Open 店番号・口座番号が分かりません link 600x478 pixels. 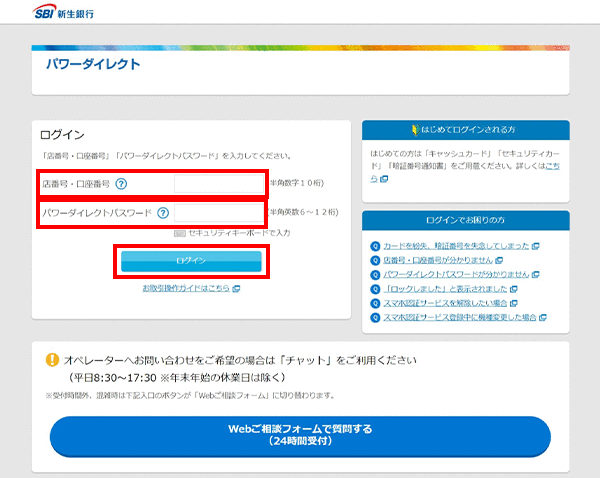[x=438, y=260]
